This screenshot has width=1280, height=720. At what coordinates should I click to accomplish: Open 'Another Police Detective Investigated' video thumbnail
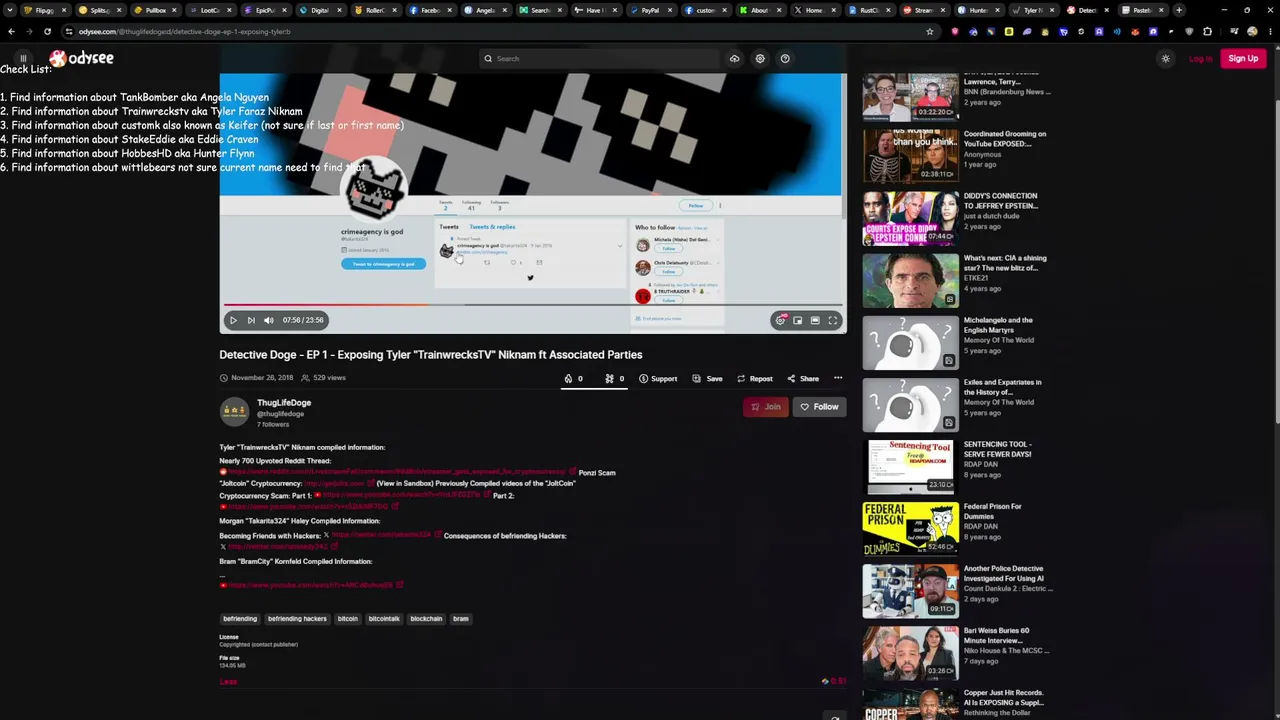[910, 589]
